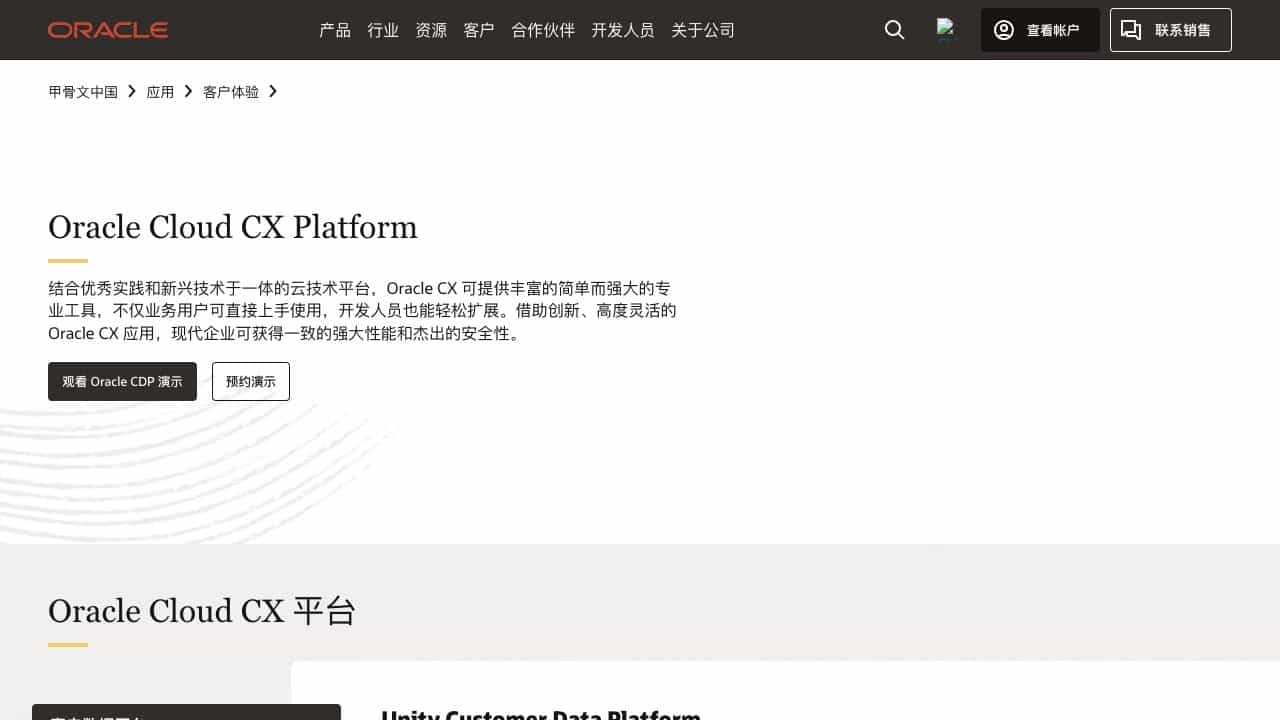Open the 关于公司 navigation dropdown
Image resolution: width=1280 pixels, height=720 pixels.
pyautogui.click(x=702, y=30)
